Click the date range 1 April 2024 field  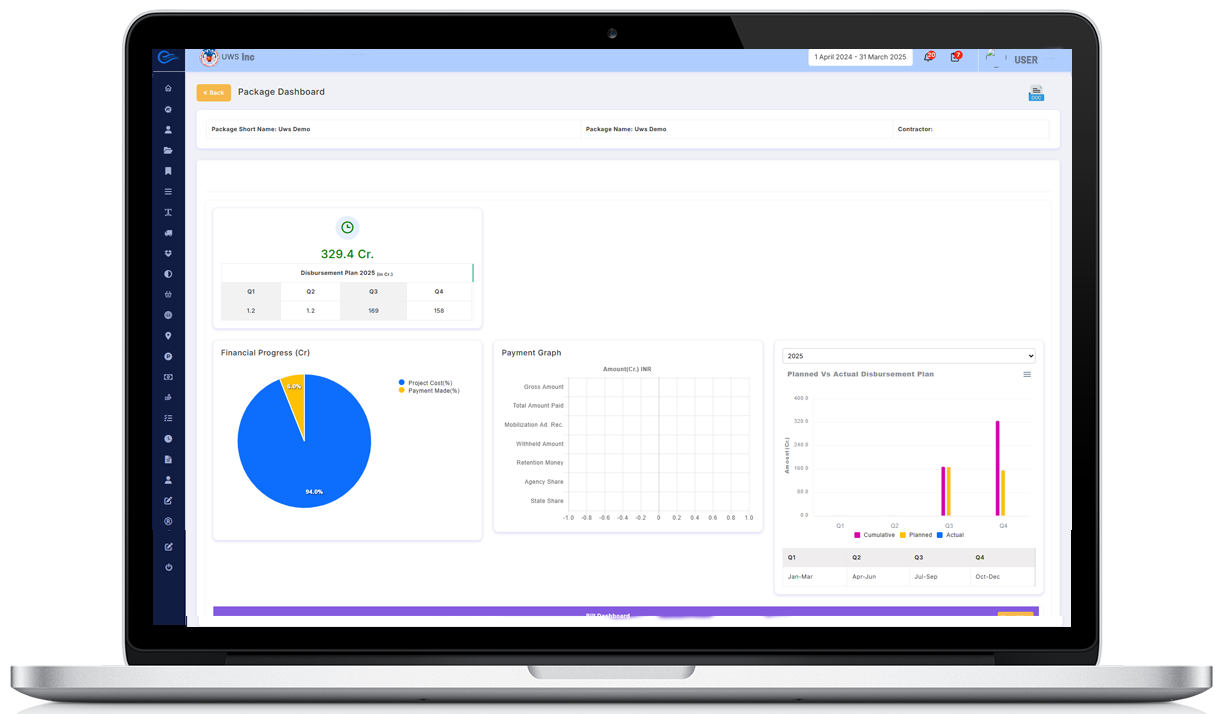860,58
